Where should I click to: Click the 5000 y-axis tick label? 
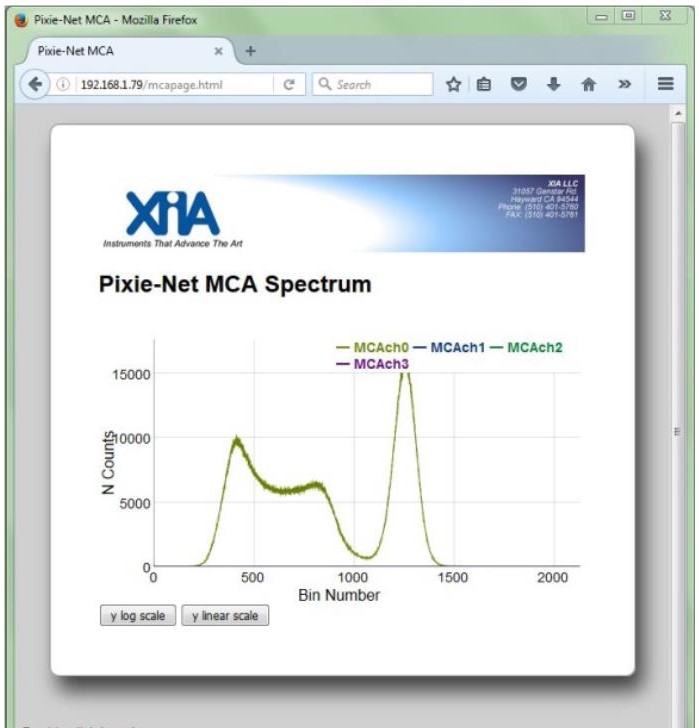click(x=135, y=503)
